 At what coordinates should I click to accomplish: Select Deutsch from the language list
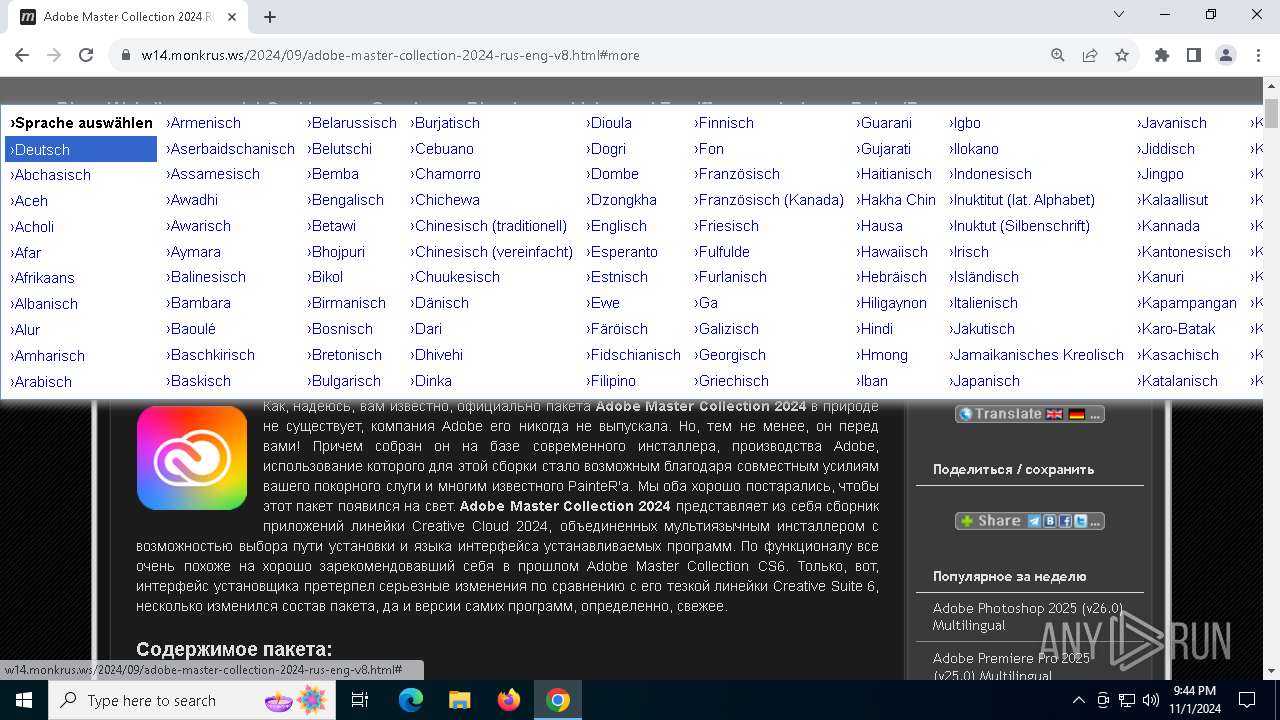(x=81, y=150)
